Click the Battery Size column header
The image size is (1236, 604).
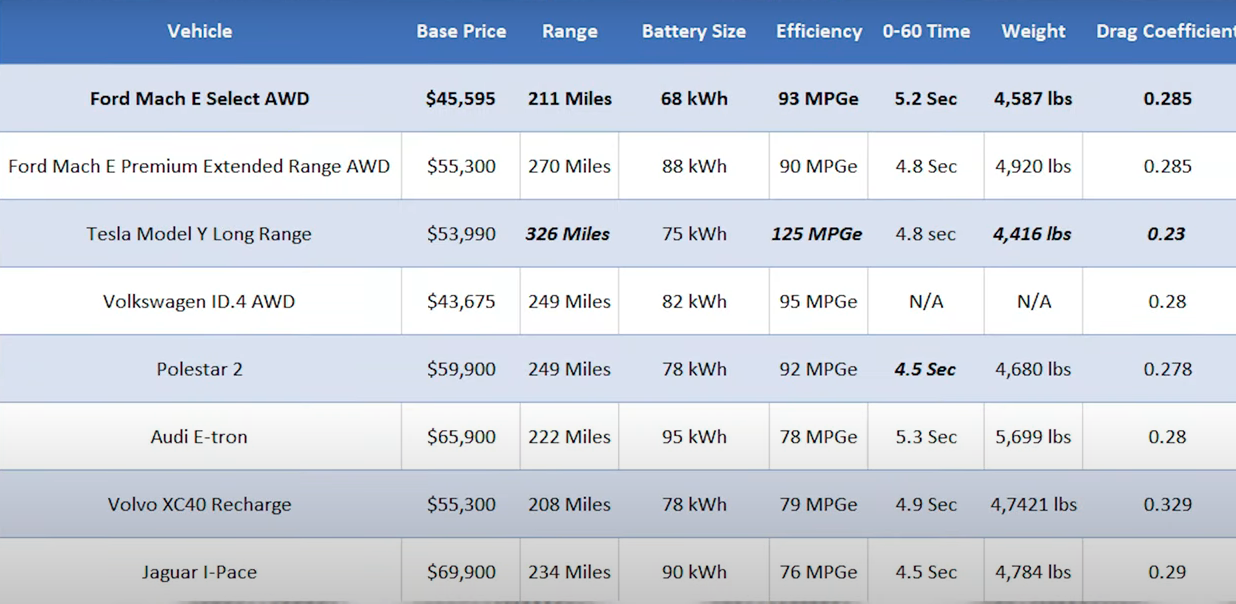pos(694,31)
